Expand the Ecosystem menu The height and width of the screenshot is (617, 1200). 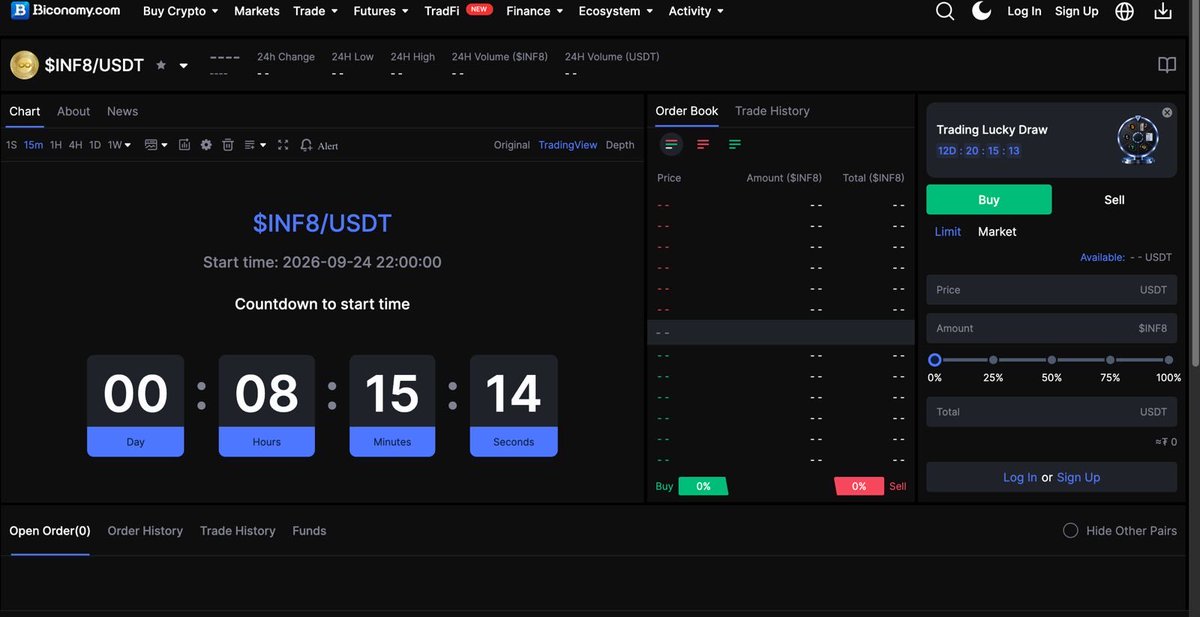pyautogui.click(x=616, y=11)
